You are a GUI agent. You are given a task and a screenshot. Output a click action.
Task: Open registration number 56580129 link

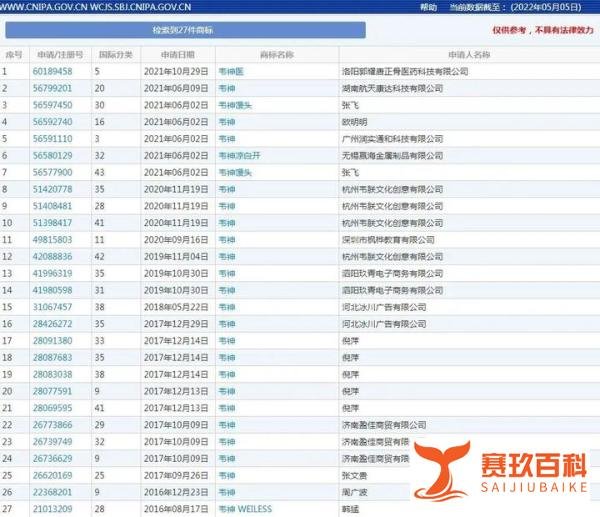pos(52,156)
